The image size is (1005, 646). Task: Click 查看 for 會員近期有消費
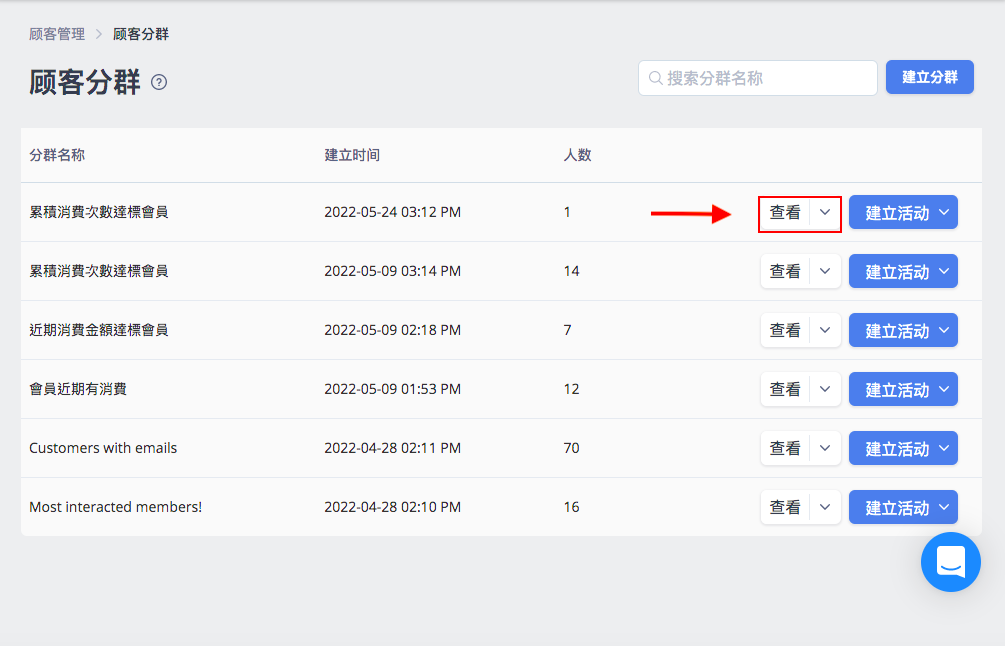pos(785,389)
